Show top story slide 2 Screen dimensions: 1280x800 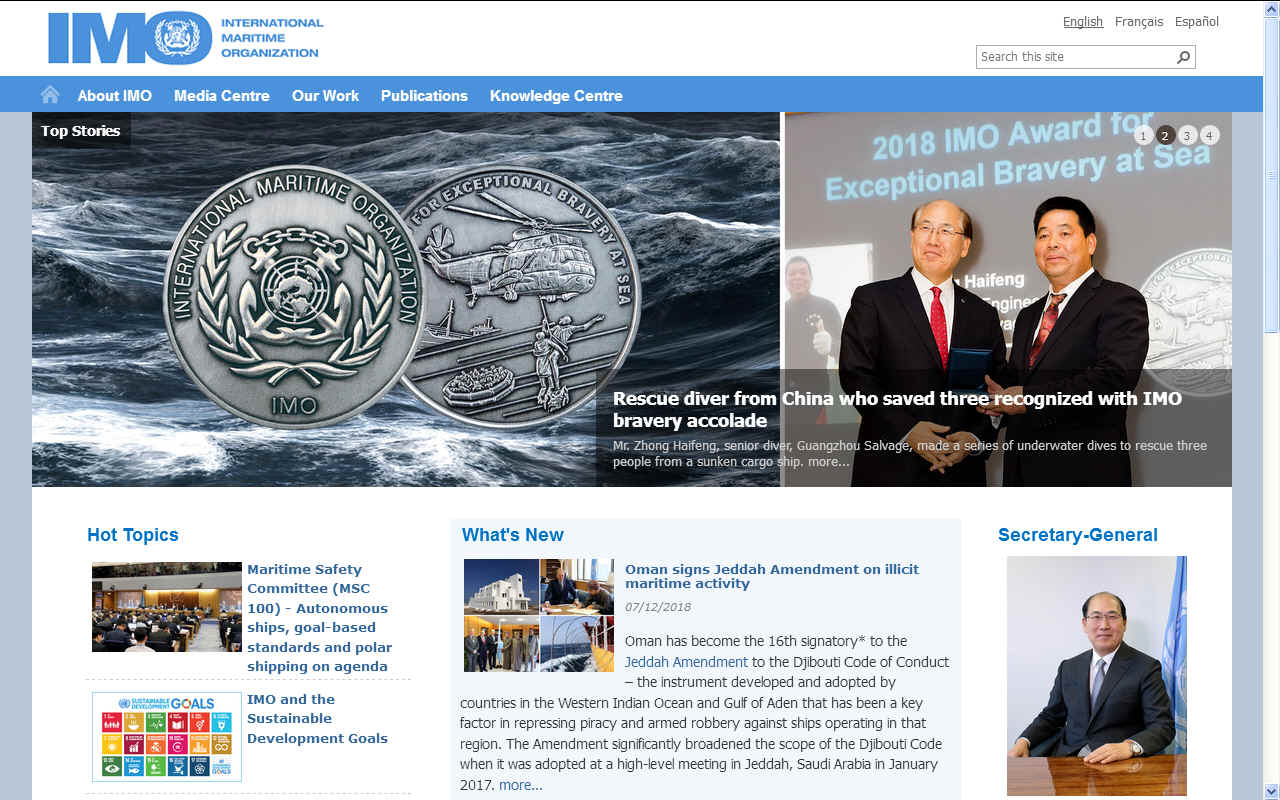[x=1165, y=135]
